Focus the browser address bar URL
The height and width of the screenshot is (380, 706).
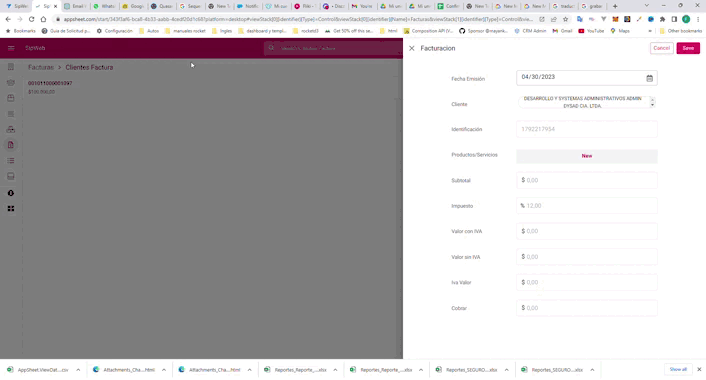pyautogui.click(x=298, y=19)
